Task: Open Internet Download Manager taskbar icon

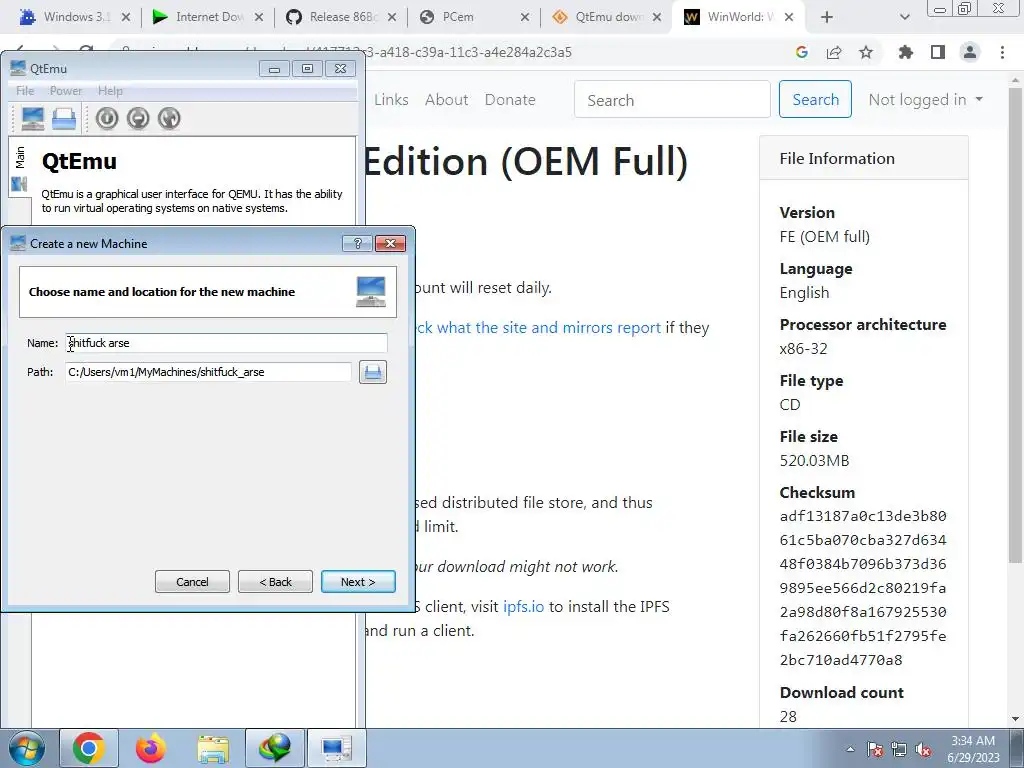Action: click(x=274, y=748)
